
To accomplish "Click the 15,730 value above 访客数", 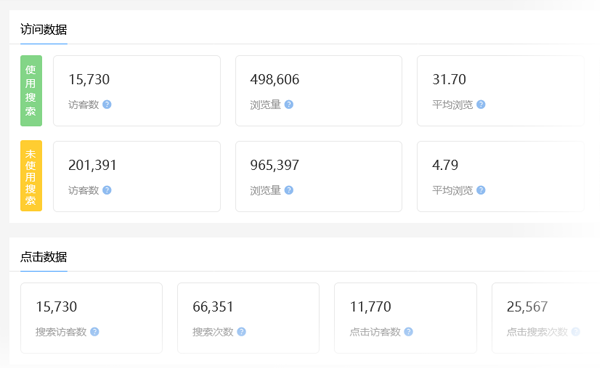I will (89, 80).
